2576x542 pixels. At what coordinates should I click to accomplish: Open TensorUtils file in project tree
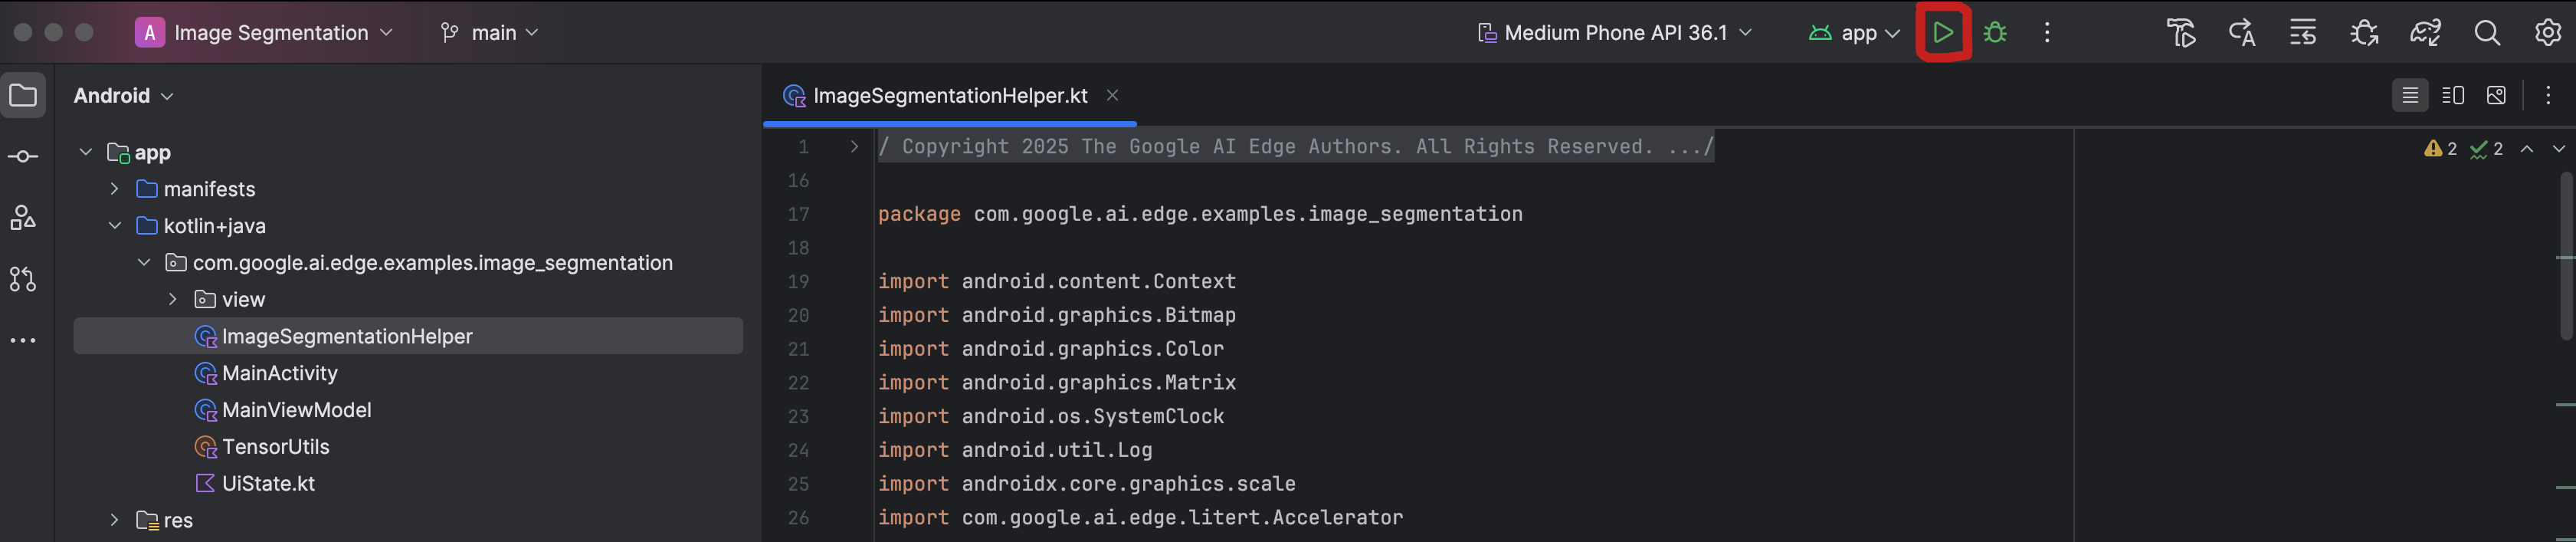click(x=275, y=447)
